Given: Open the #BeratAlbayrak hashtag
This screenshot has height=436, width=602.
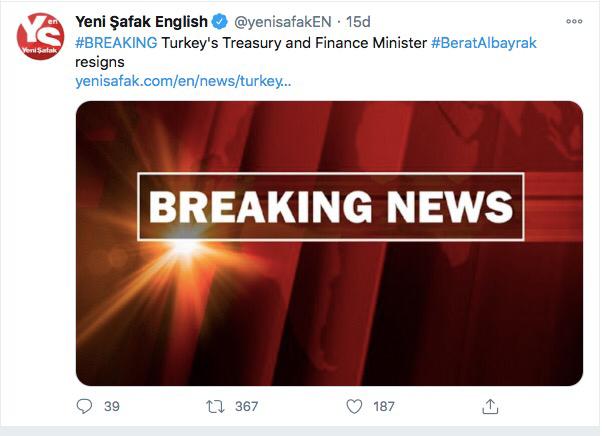Looking at the screenshot, I should pyautogui.click(x=486, y=43).
